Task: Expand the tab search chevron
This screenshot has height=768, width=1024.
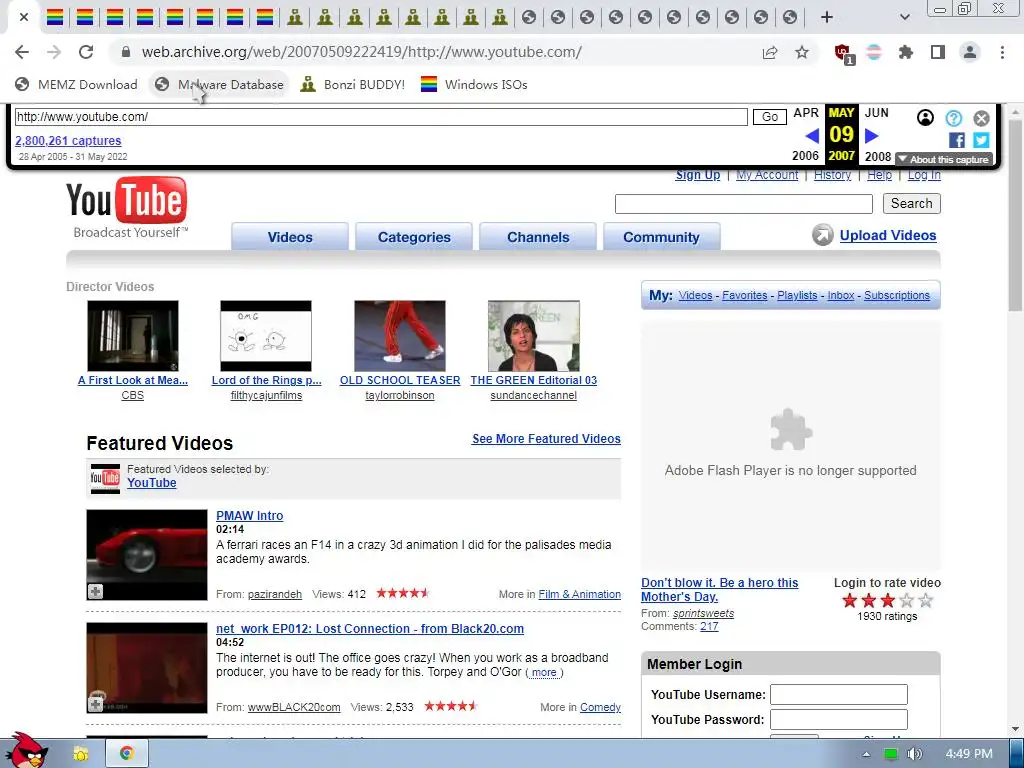Action: point(904,17)
